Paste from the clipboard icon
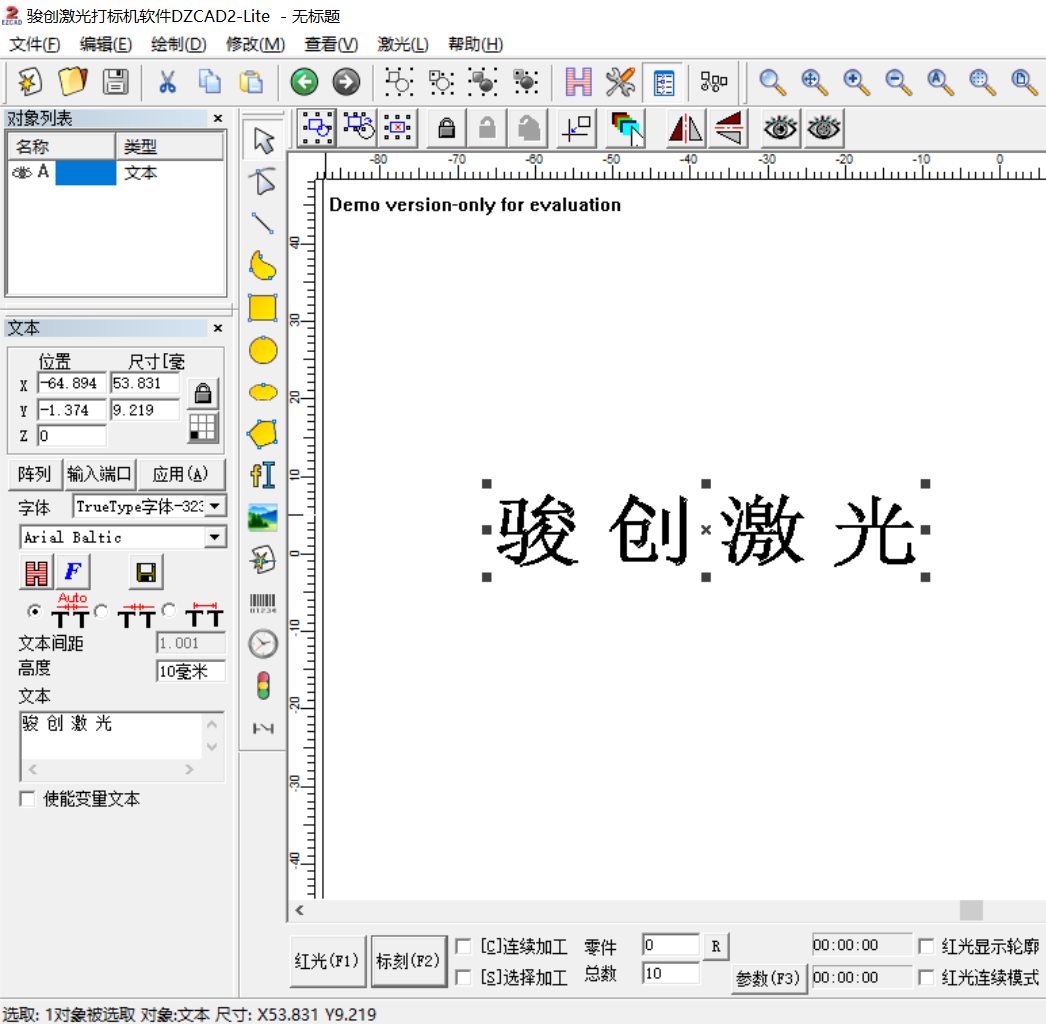The image size is (1046, 1024). pos(251,82)
